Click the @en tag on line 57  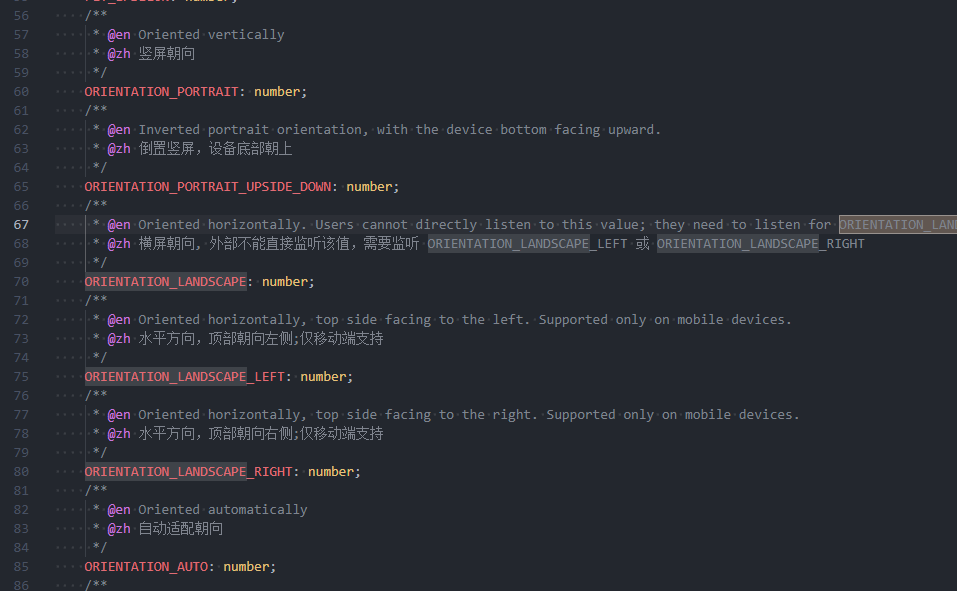pyautogui.click(x=119, y=35)
